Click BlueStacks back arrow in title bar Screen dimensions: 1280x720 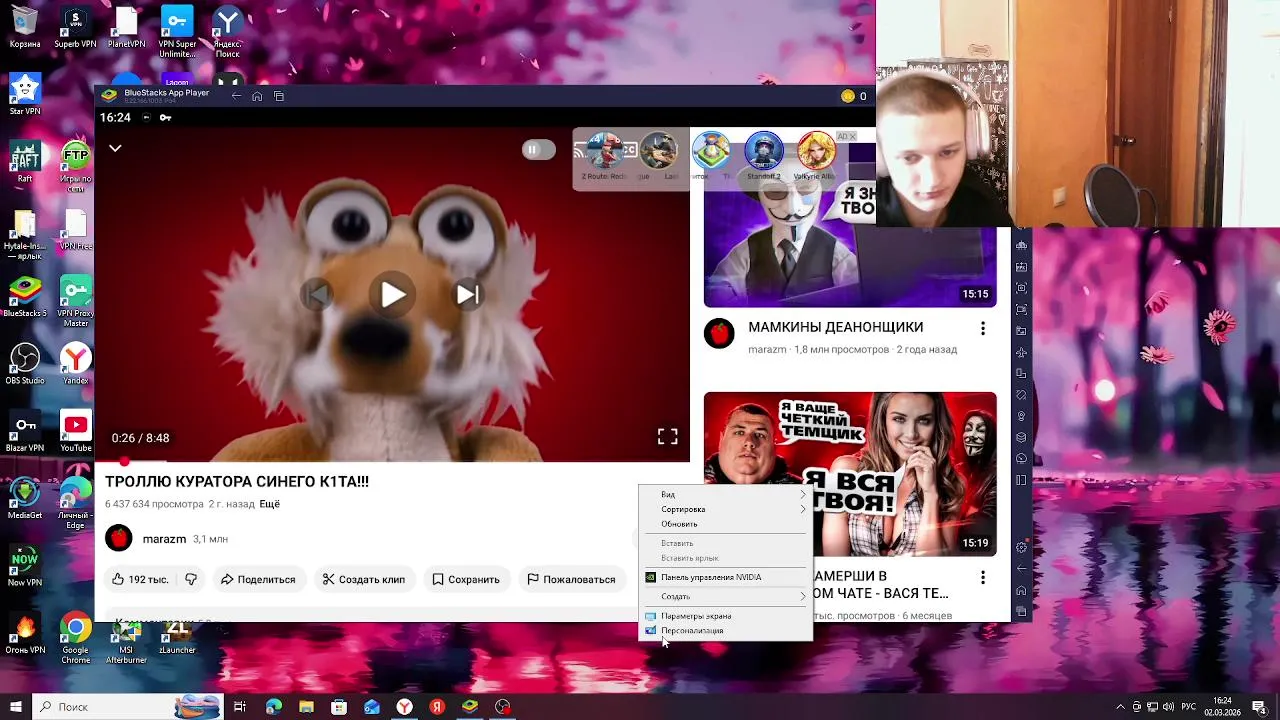click(236, 96)
